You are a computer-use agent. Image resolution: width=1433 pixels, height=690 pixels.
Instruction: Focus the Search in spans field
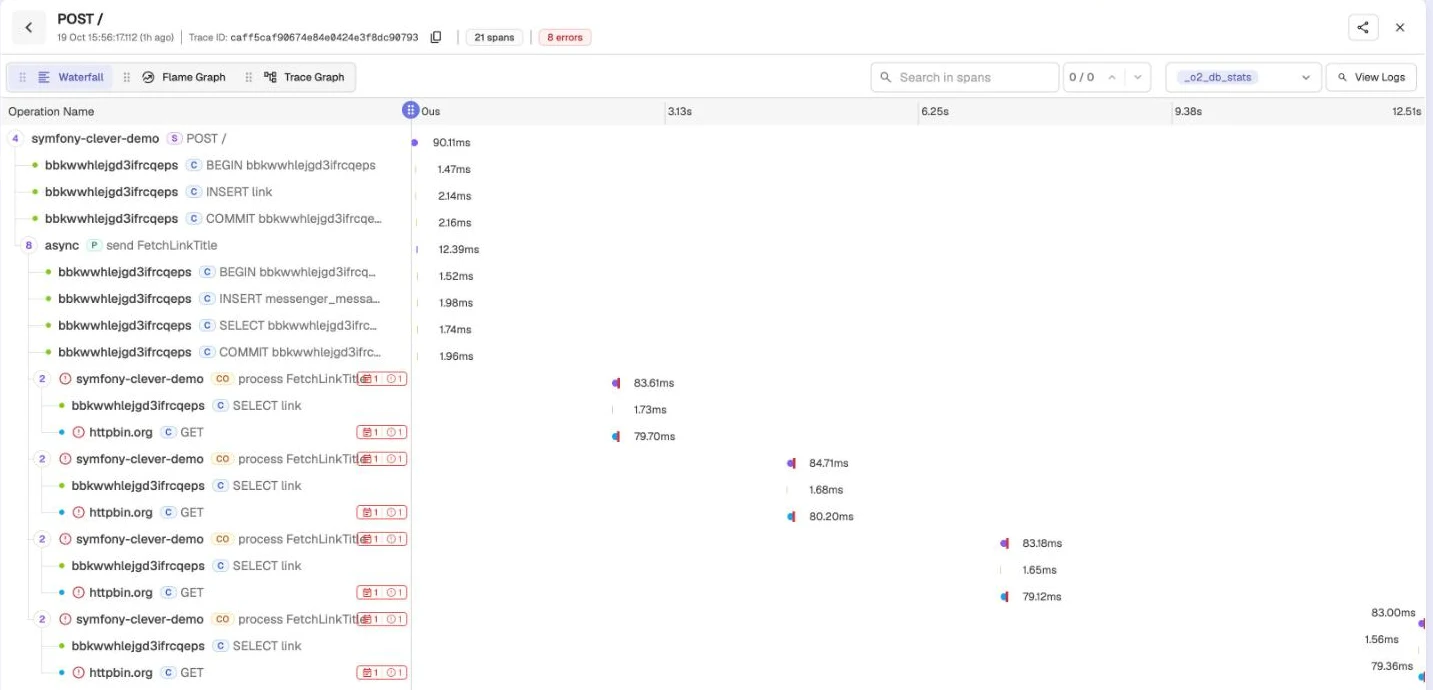(965, 77)
